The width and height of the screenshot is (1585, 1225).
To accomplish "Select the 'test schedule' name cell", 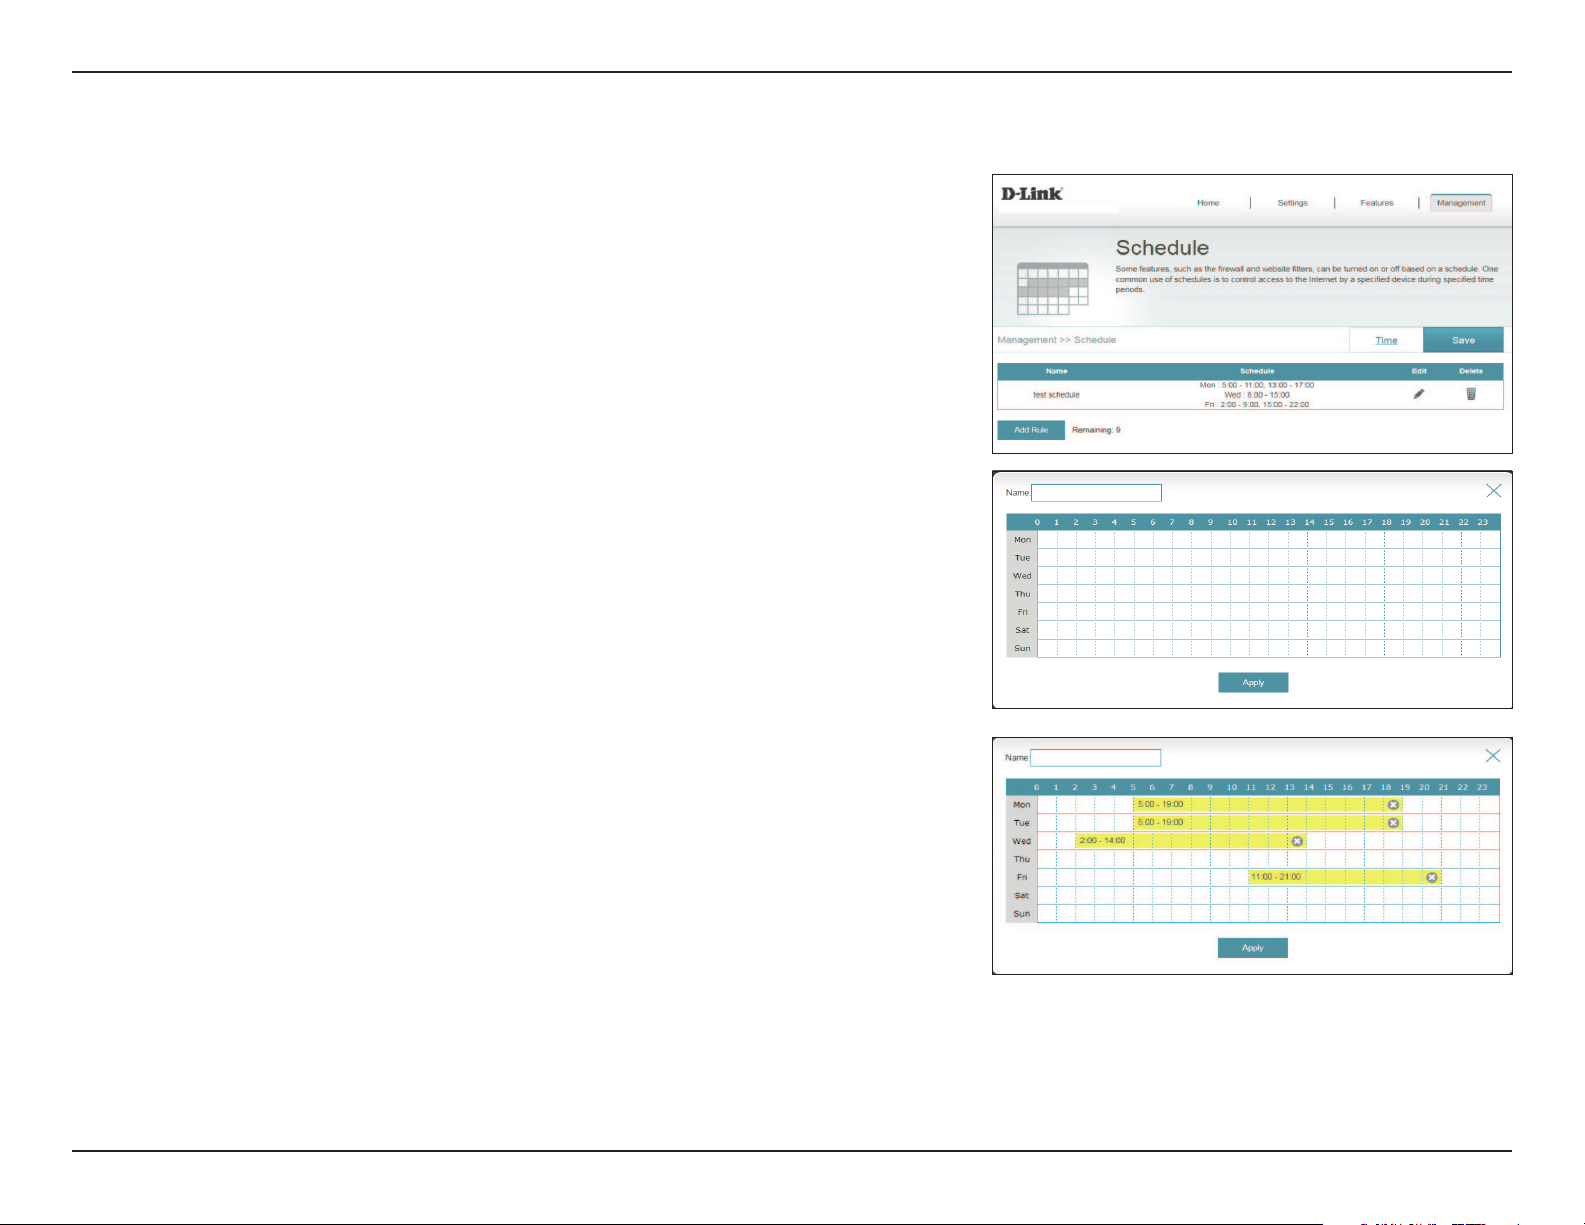I will point(1056,395).
